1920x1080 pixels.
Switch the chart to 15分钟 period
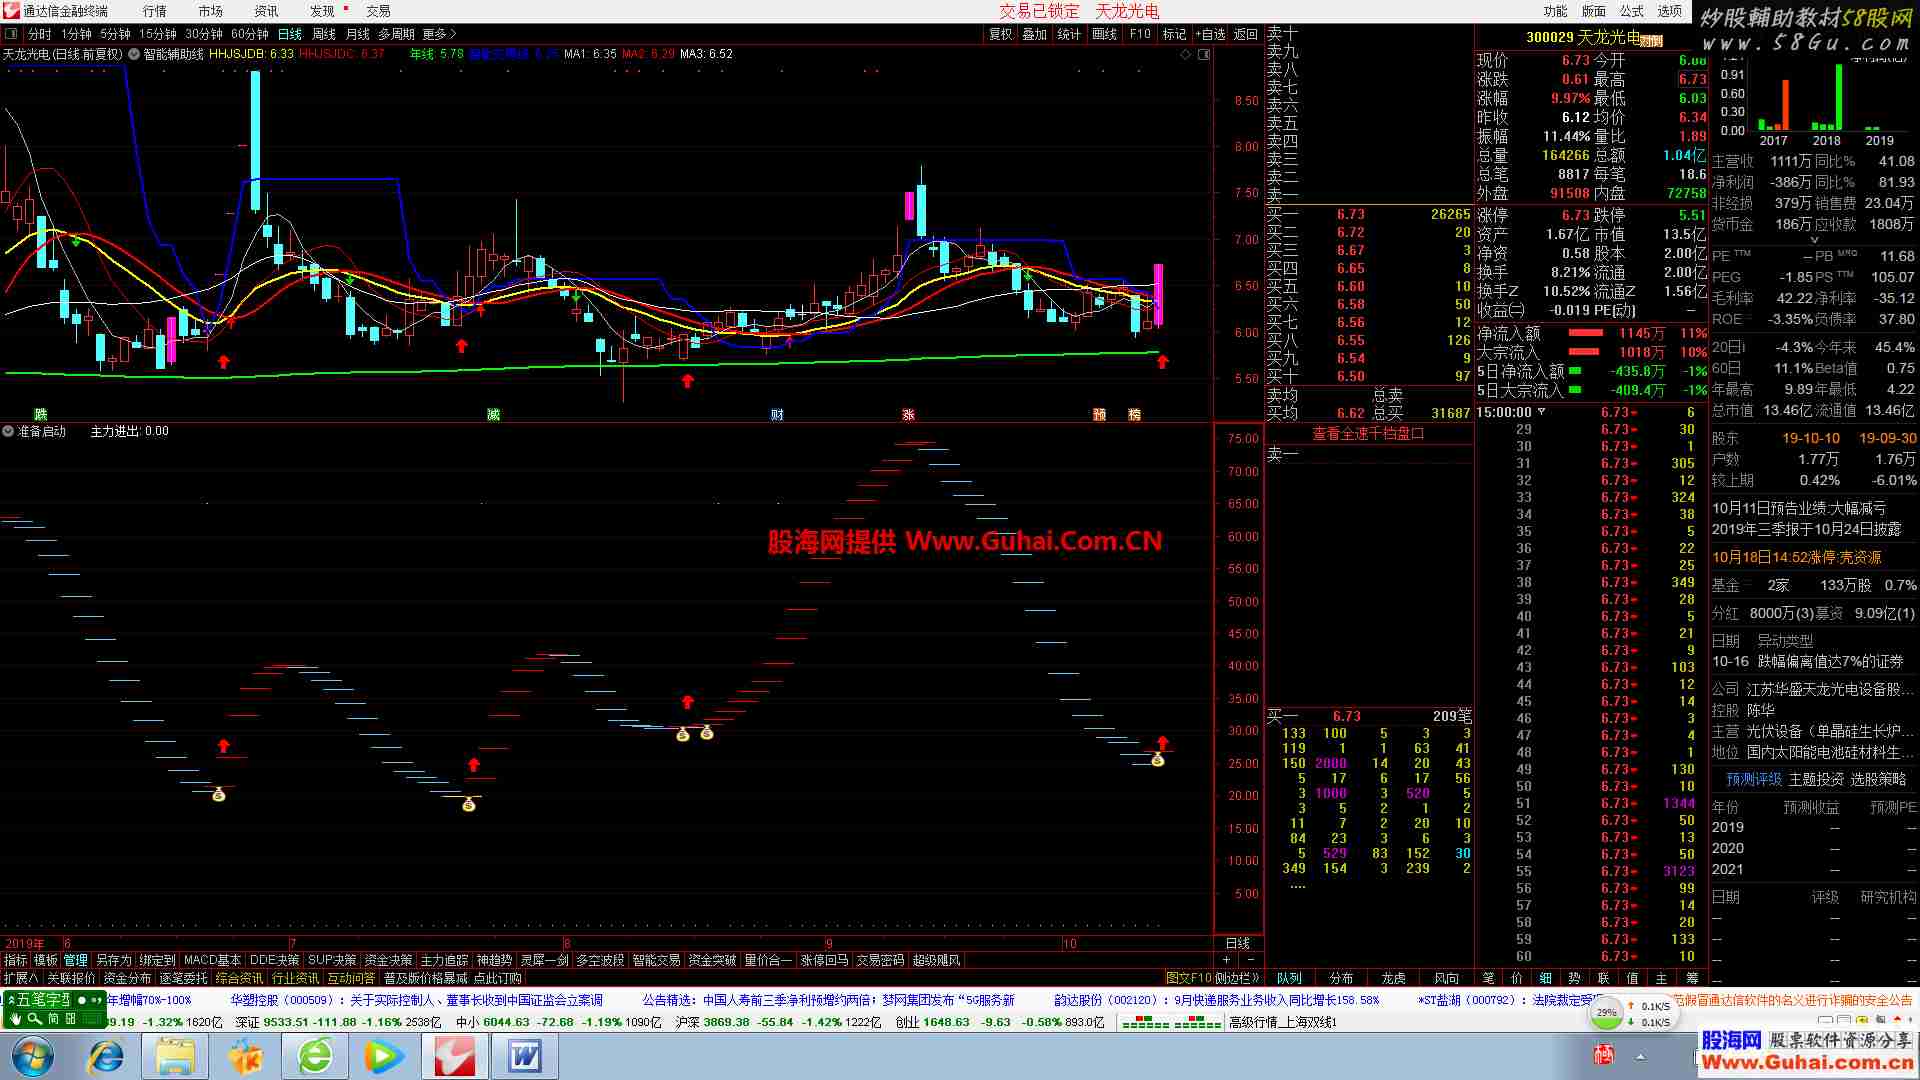click(158, 34)
